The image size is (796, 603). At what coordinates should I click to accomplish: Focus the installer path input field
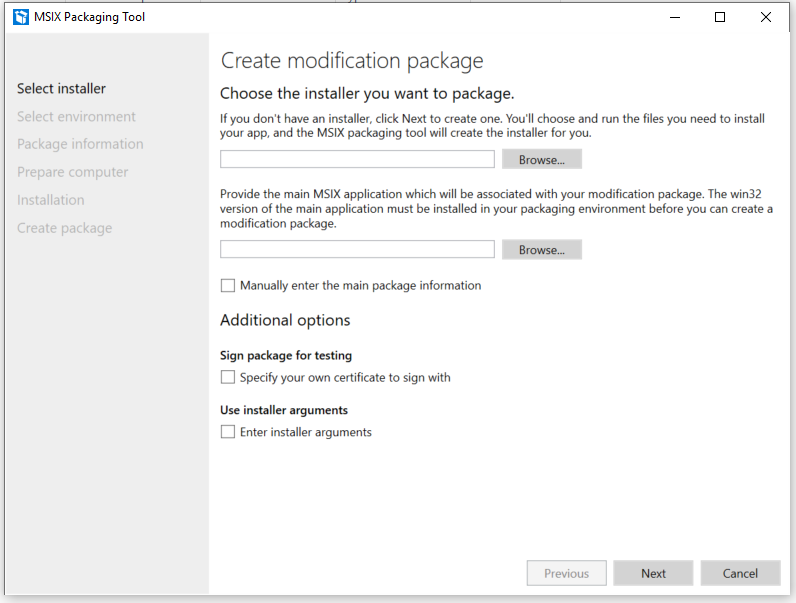(357, 159)
